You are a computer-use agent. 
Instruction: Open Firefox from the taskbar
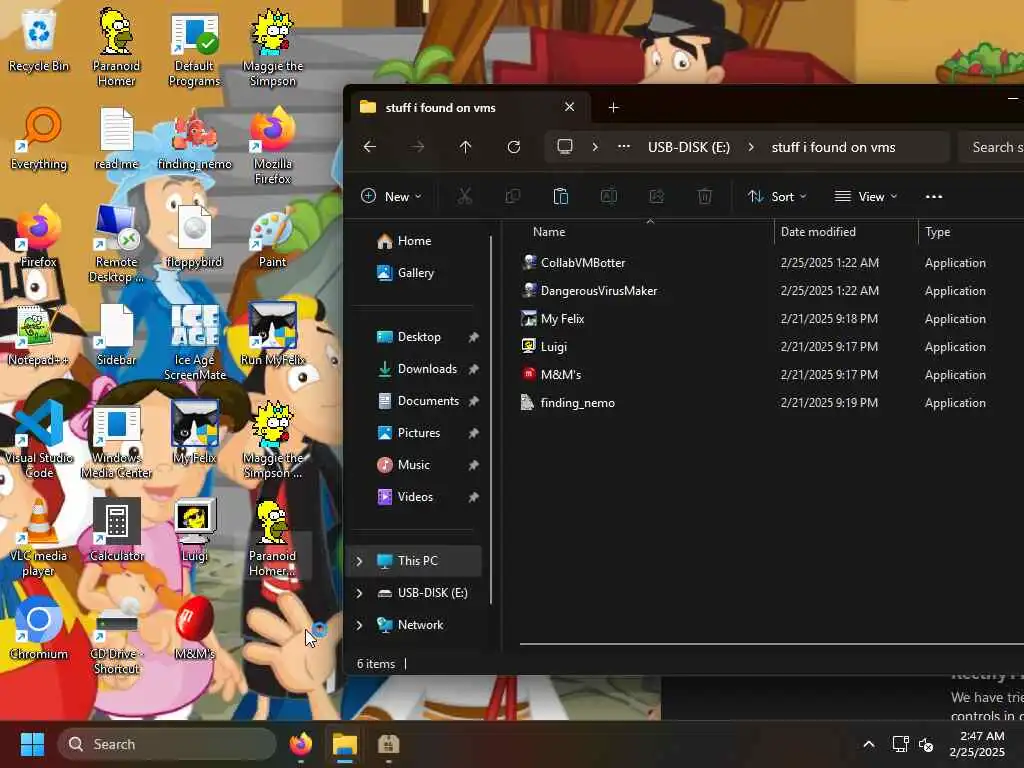300,744
